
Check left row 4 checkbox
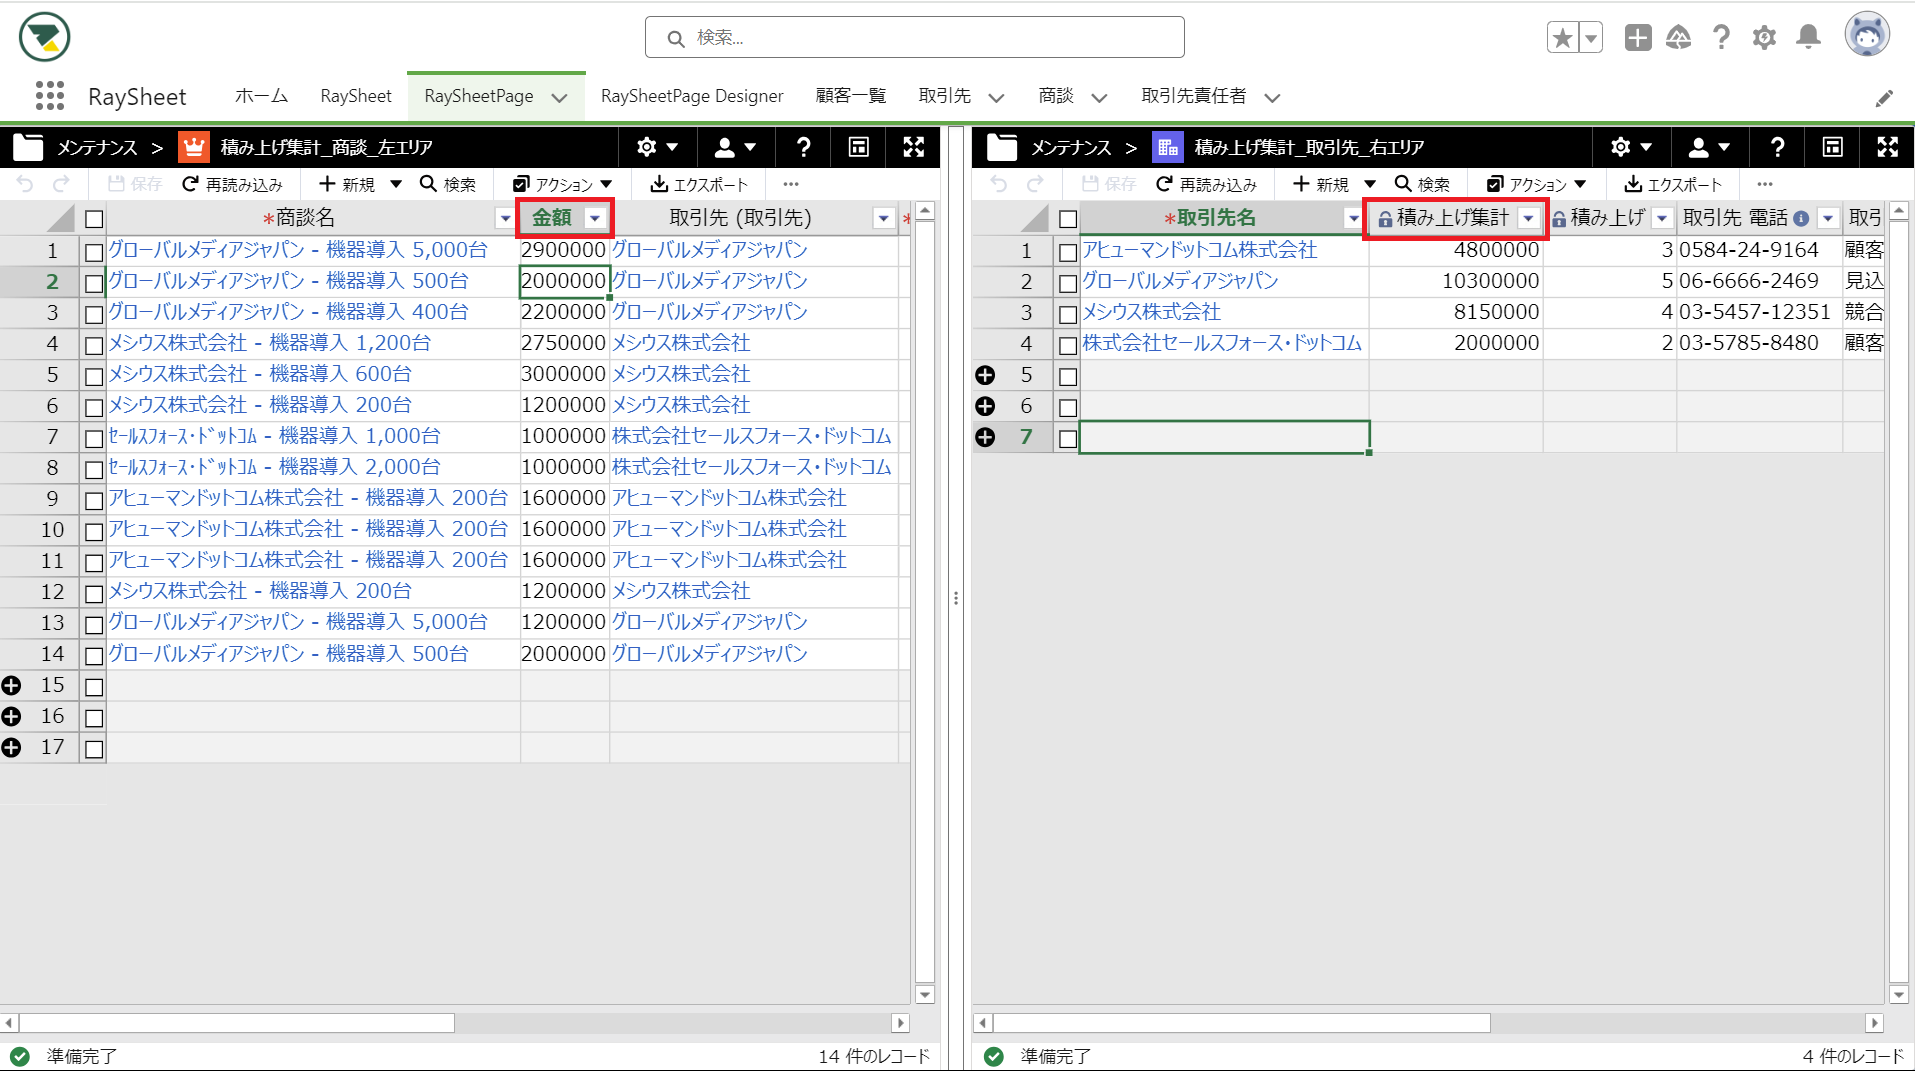coord(94,345)
